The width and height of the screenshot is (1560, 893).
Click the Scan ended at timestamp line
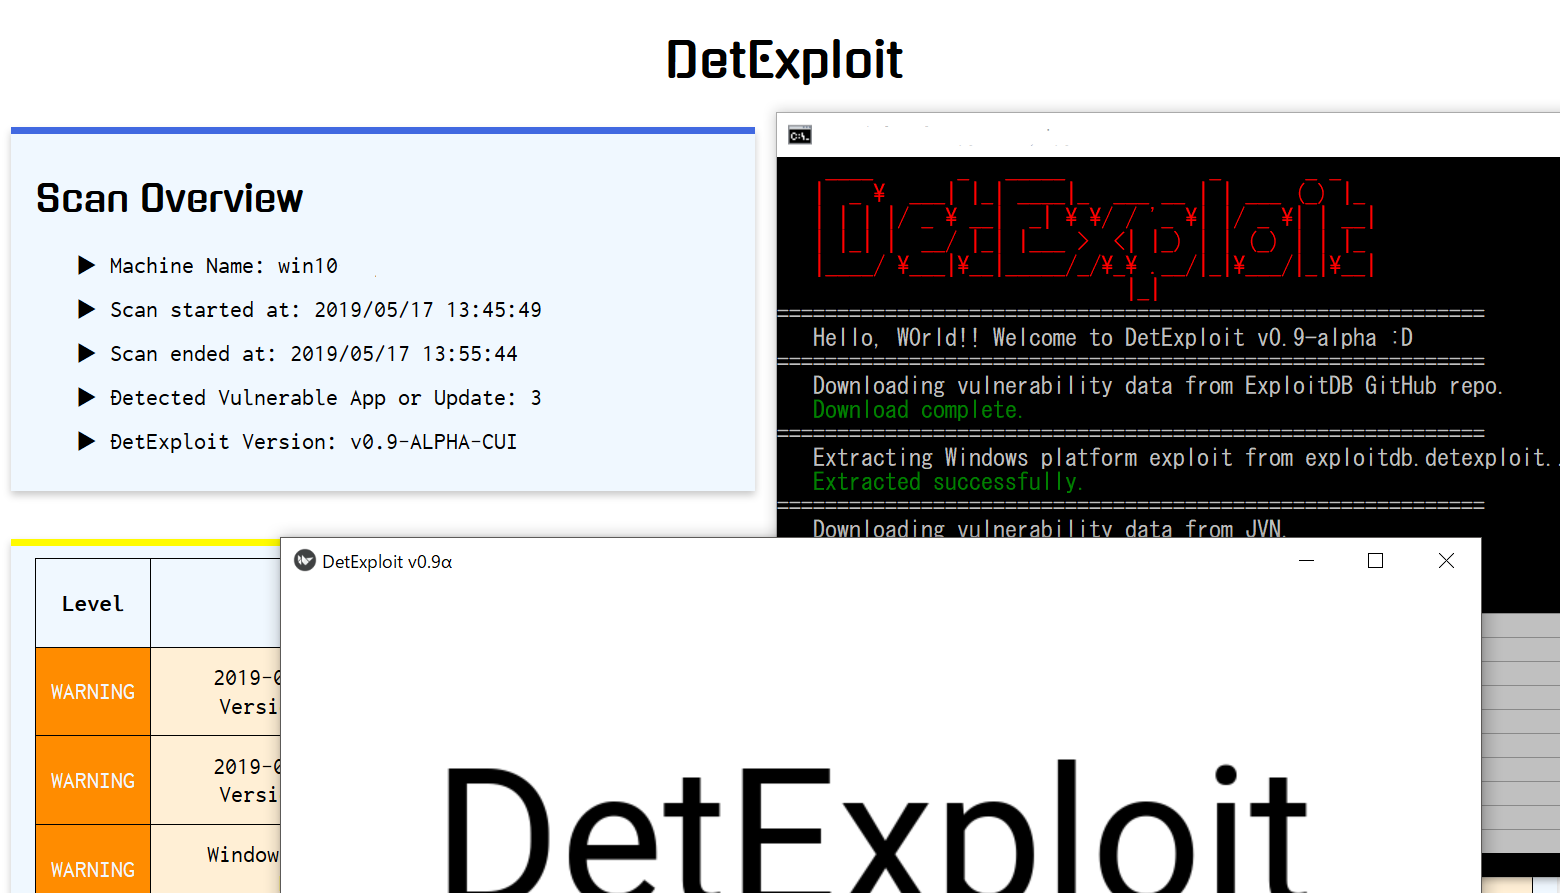(x=313, y=354)
